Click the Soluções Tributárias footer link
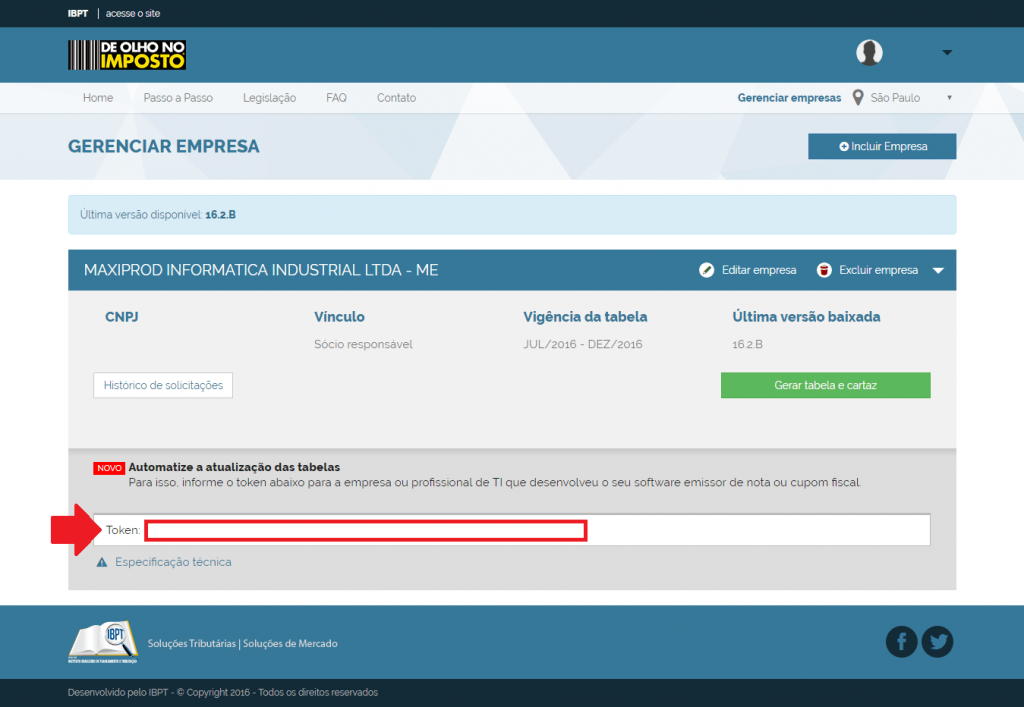The height and width of the screenshot is (707, 1024). click(192, 644)
